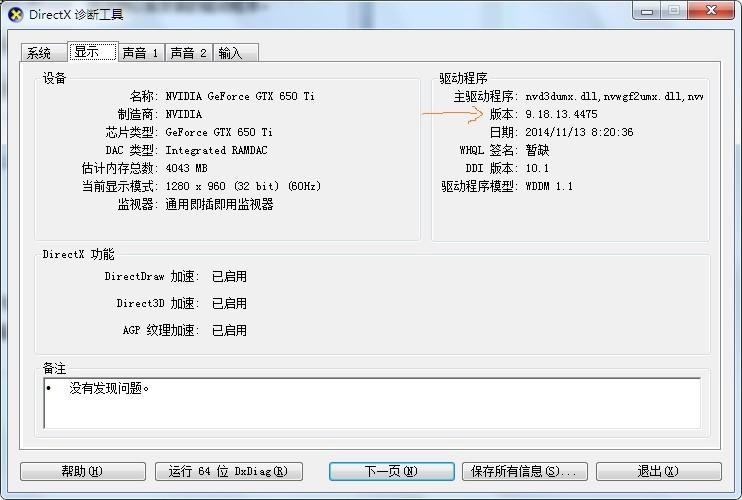Close the DirectX 诊断工具 window
742x500 pixels.
pyautogui.click(x=711, y=10)
